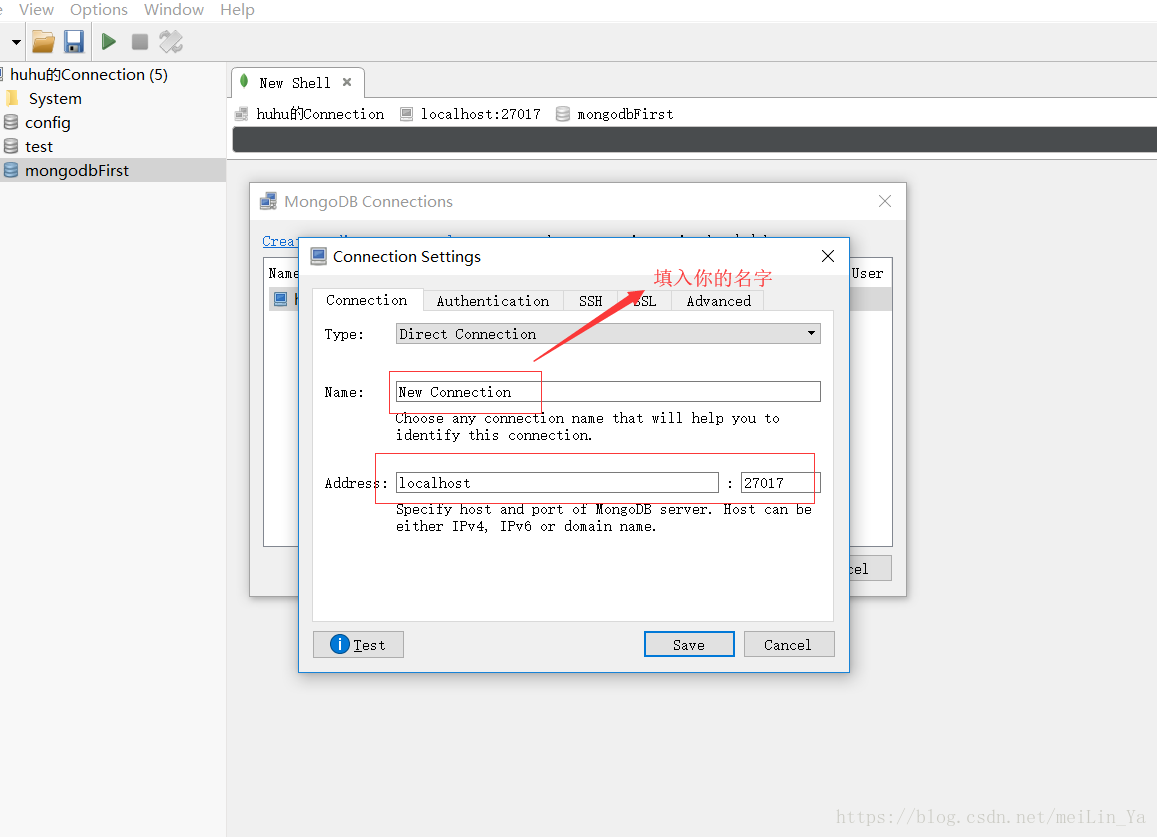The image size is (1157, 837).
Task: Click the Connection Settings title icon
Action: pyautogui.click(x=319, y=256)
